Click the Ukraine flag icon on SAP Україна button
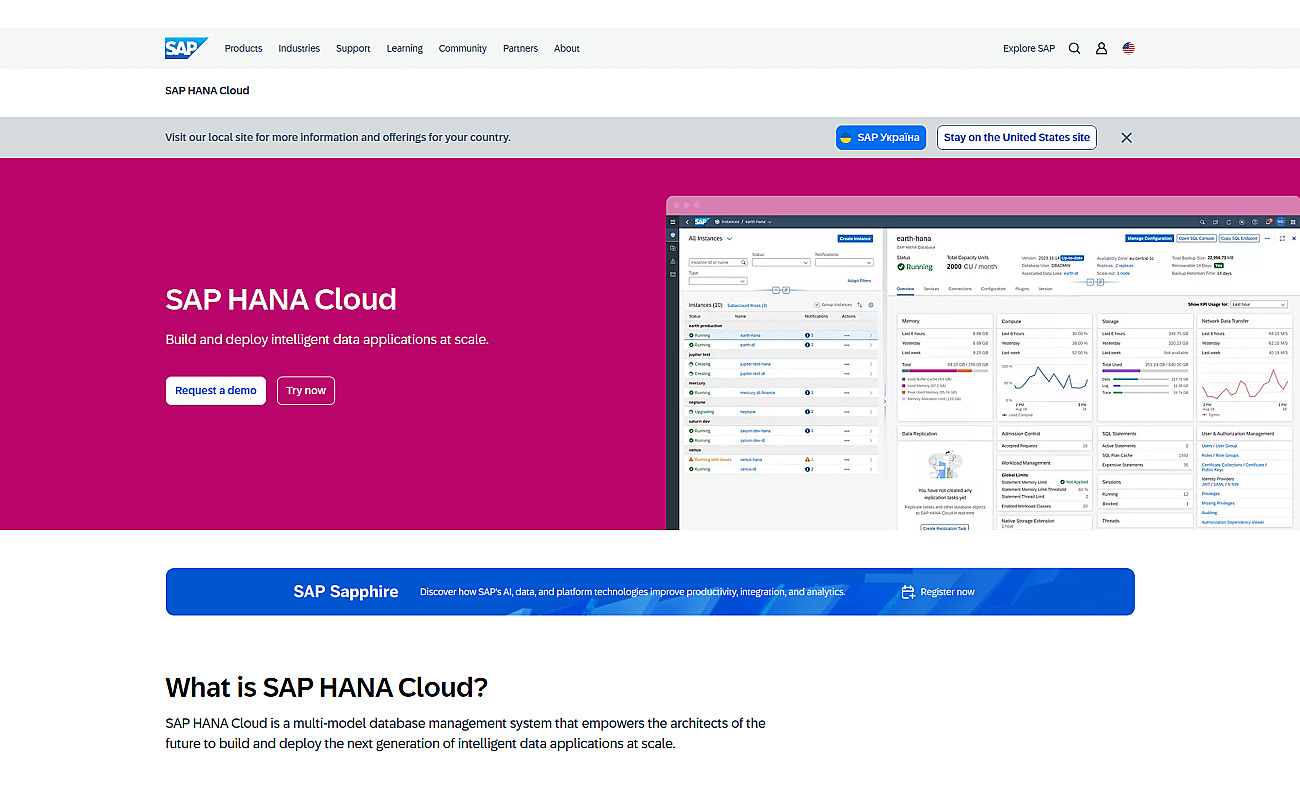1300x788 pixels. pos(846,138)
